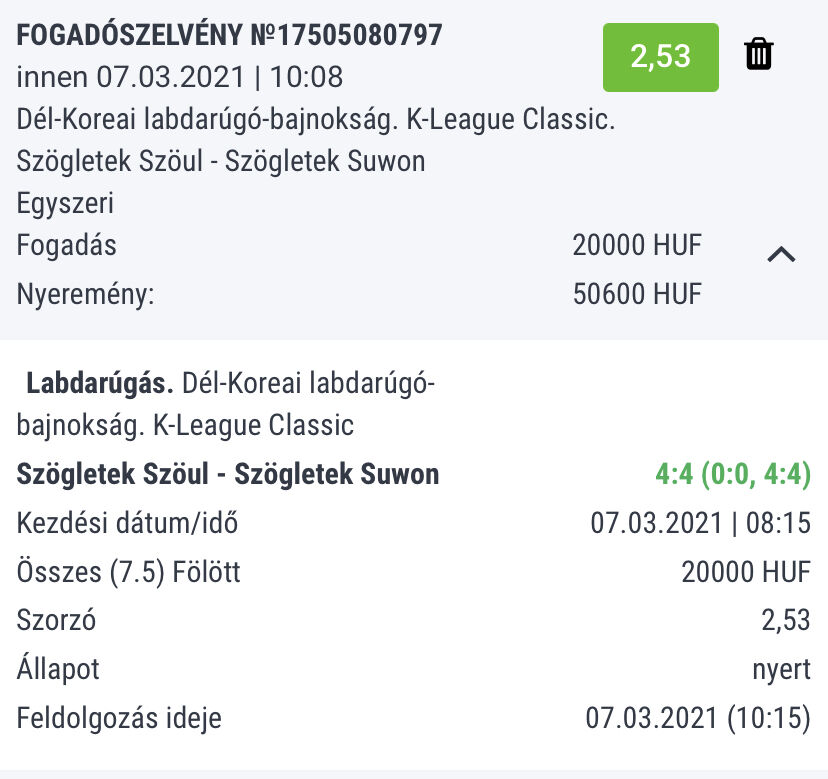
Task: Select the bet slip number heading
Action: 229,35
